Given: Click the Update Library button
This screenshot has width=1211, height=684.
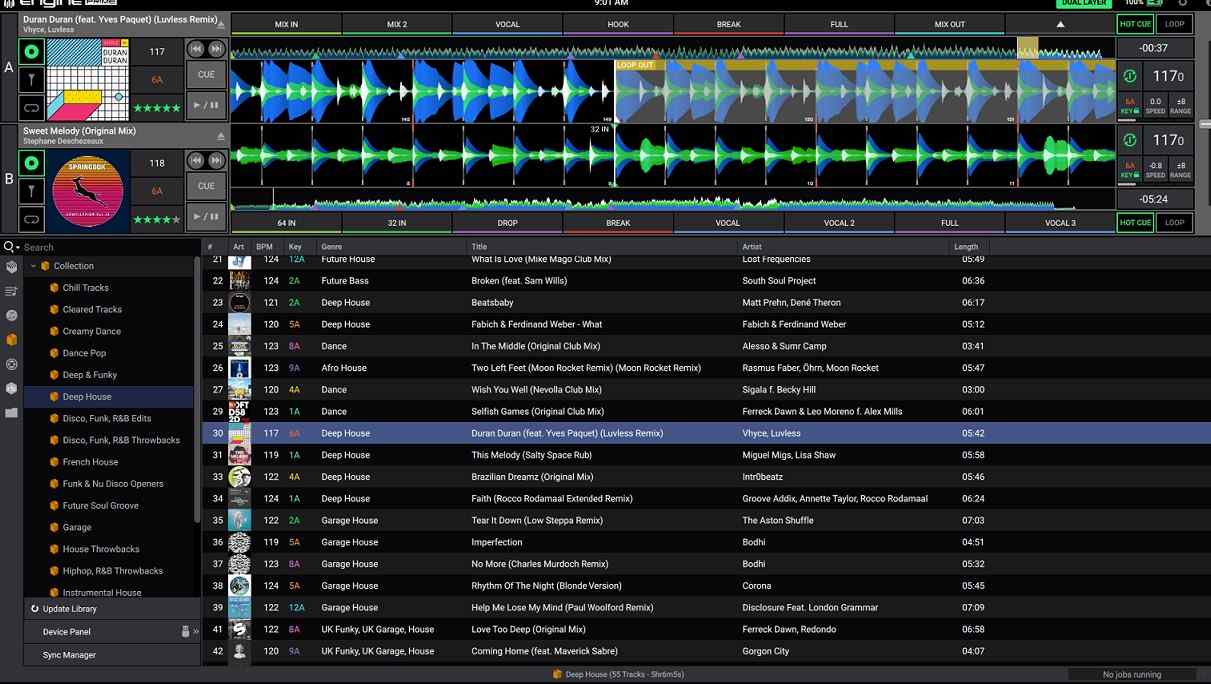Looking at the screenshot, I should point(111,609).
